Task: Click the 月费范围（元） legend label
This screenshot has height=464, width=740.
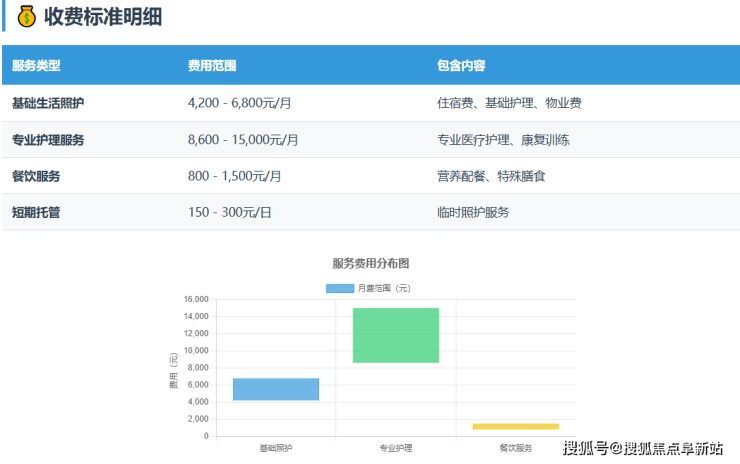Action: [384, 289]
